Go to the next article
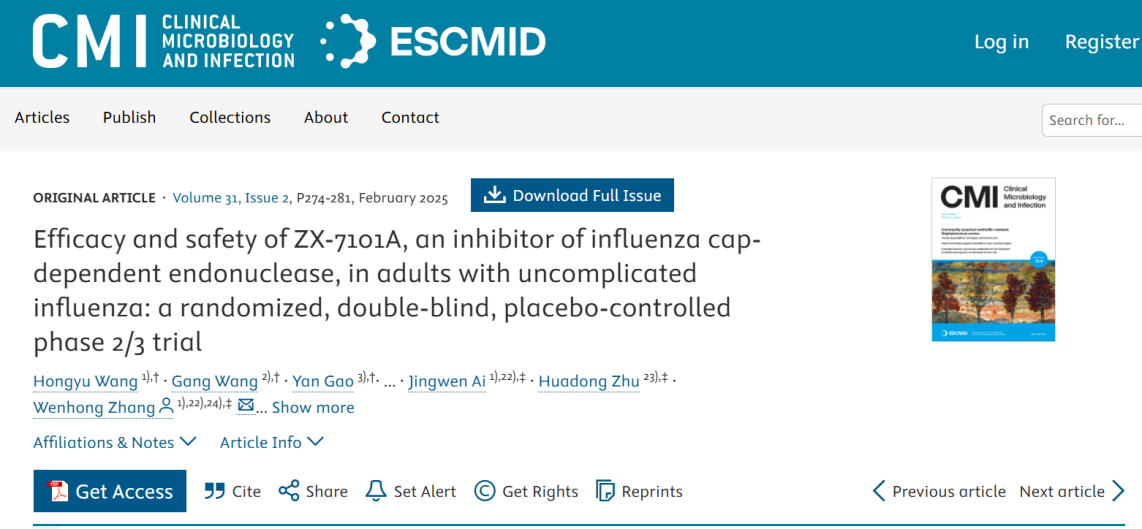Image resolution: width=1142 pixels, height=529 pixels. coord(1071,491)
